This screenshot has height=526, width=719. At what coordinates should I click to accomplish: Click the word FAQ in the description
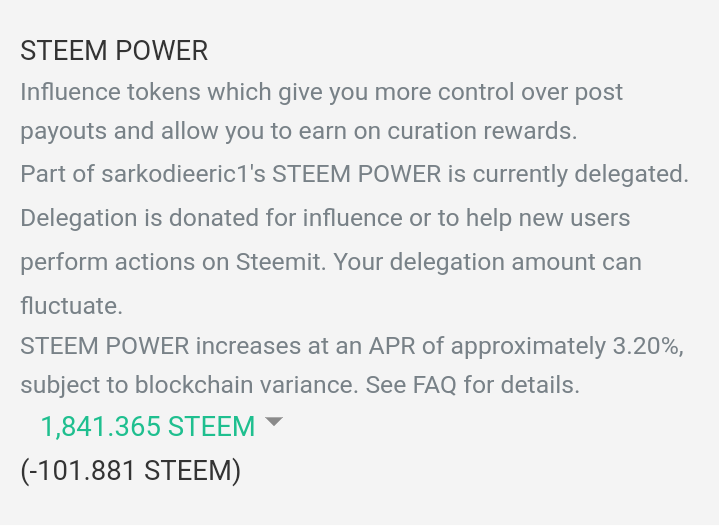click(x=429, y=385)
